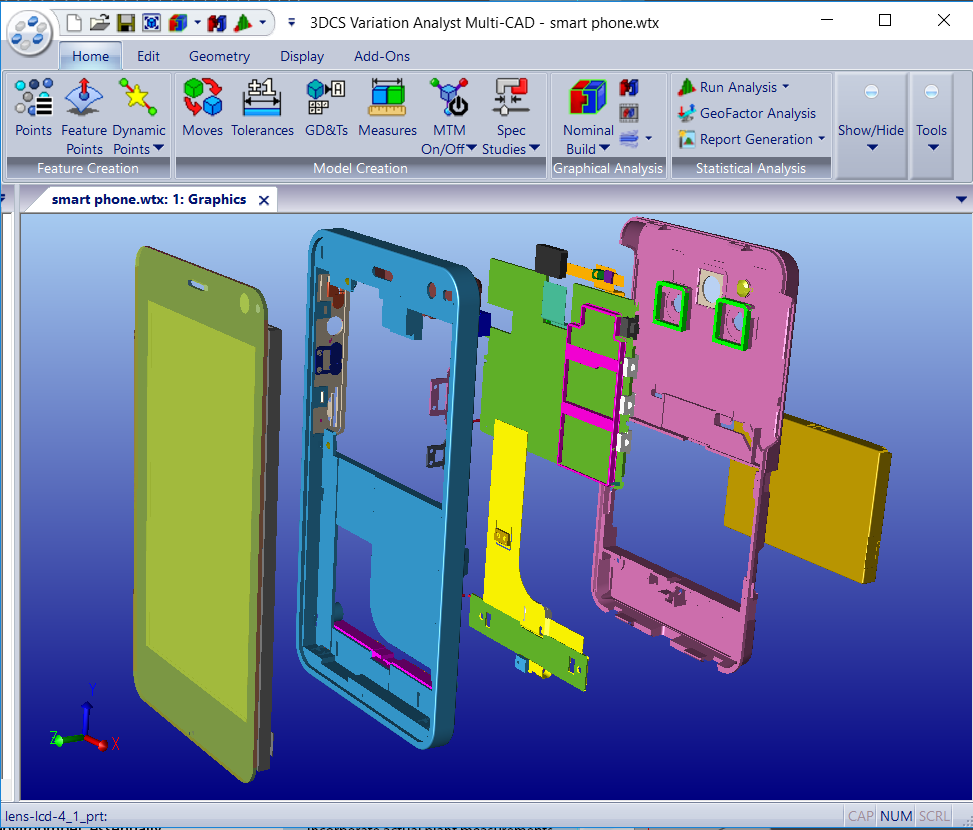Open the Moves tool
The width and height of the screenshot is (973, 830).
tap(202, 109)
